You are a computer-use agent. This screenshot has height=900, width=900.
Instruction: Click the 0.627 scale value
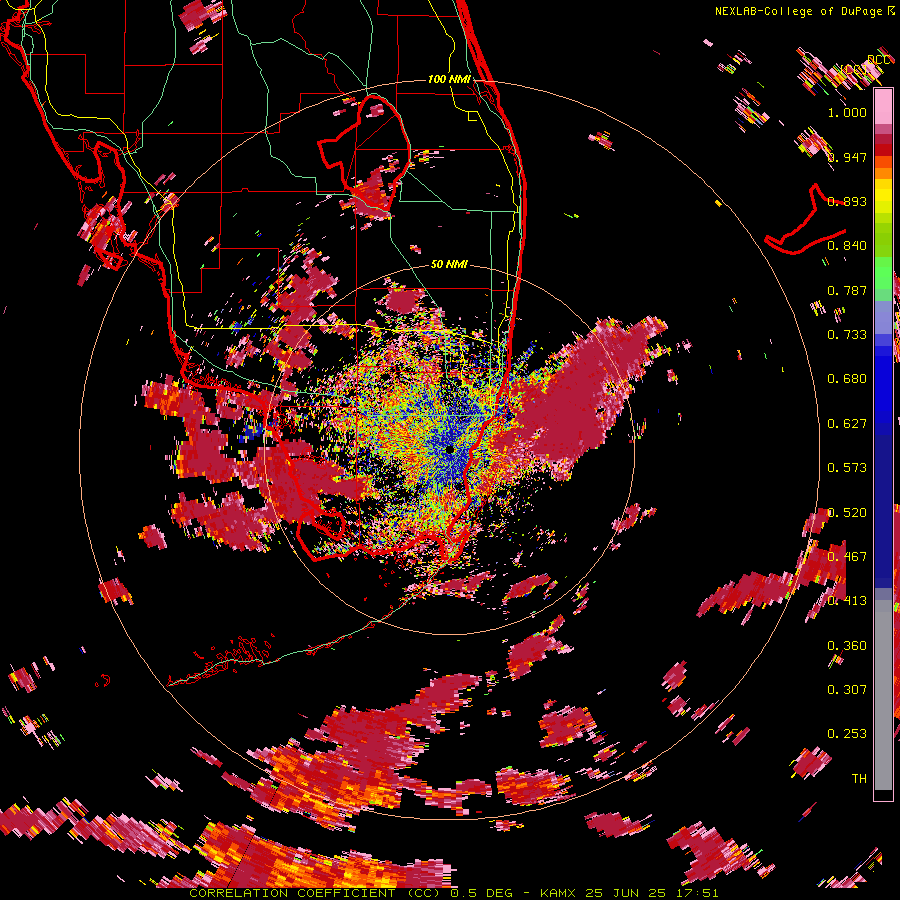[x=847, y=424]
